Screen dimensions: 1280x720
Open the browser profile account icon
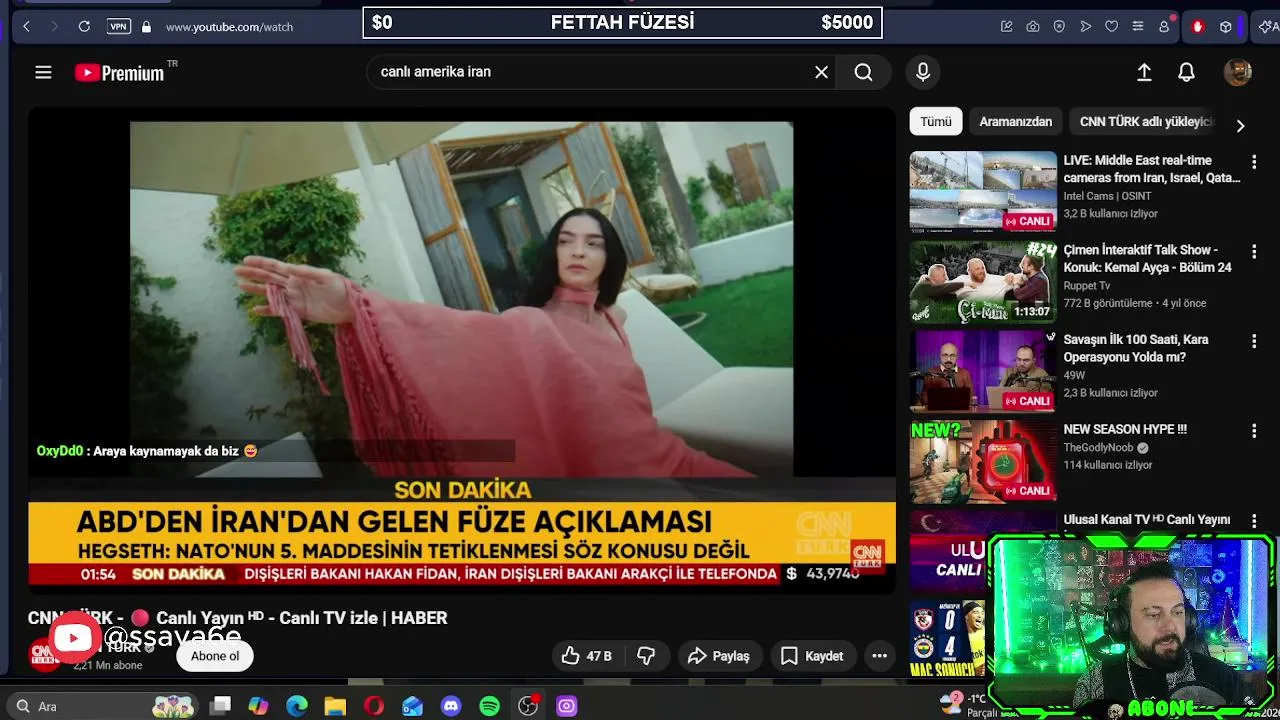[1164, 27]
